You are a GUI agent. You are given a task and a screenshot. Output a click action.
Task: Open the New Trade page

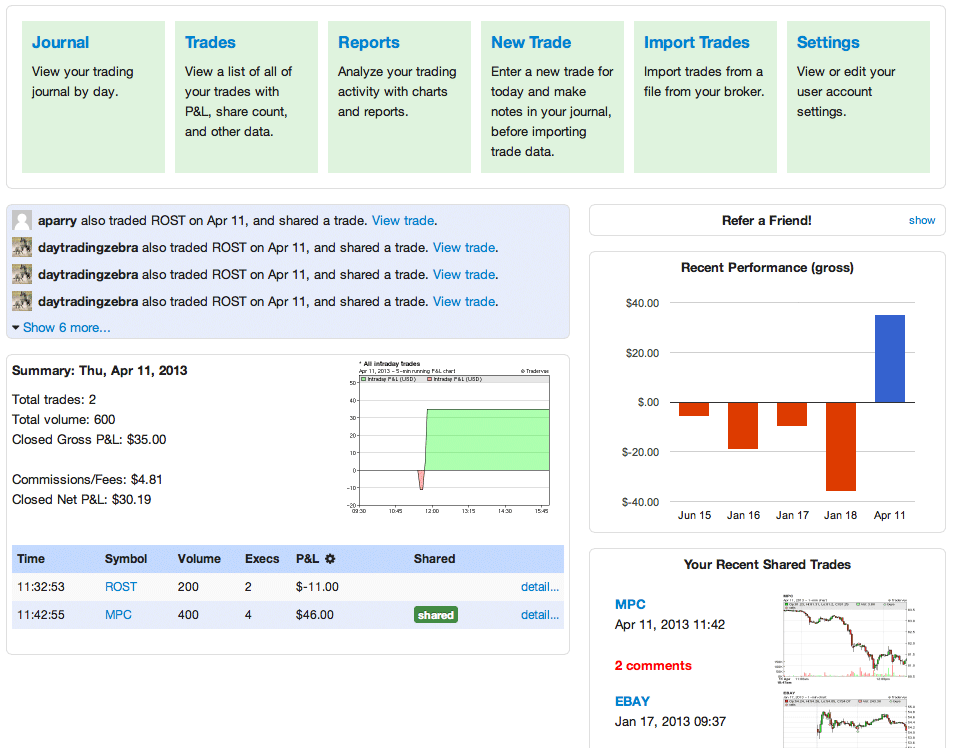531,43
